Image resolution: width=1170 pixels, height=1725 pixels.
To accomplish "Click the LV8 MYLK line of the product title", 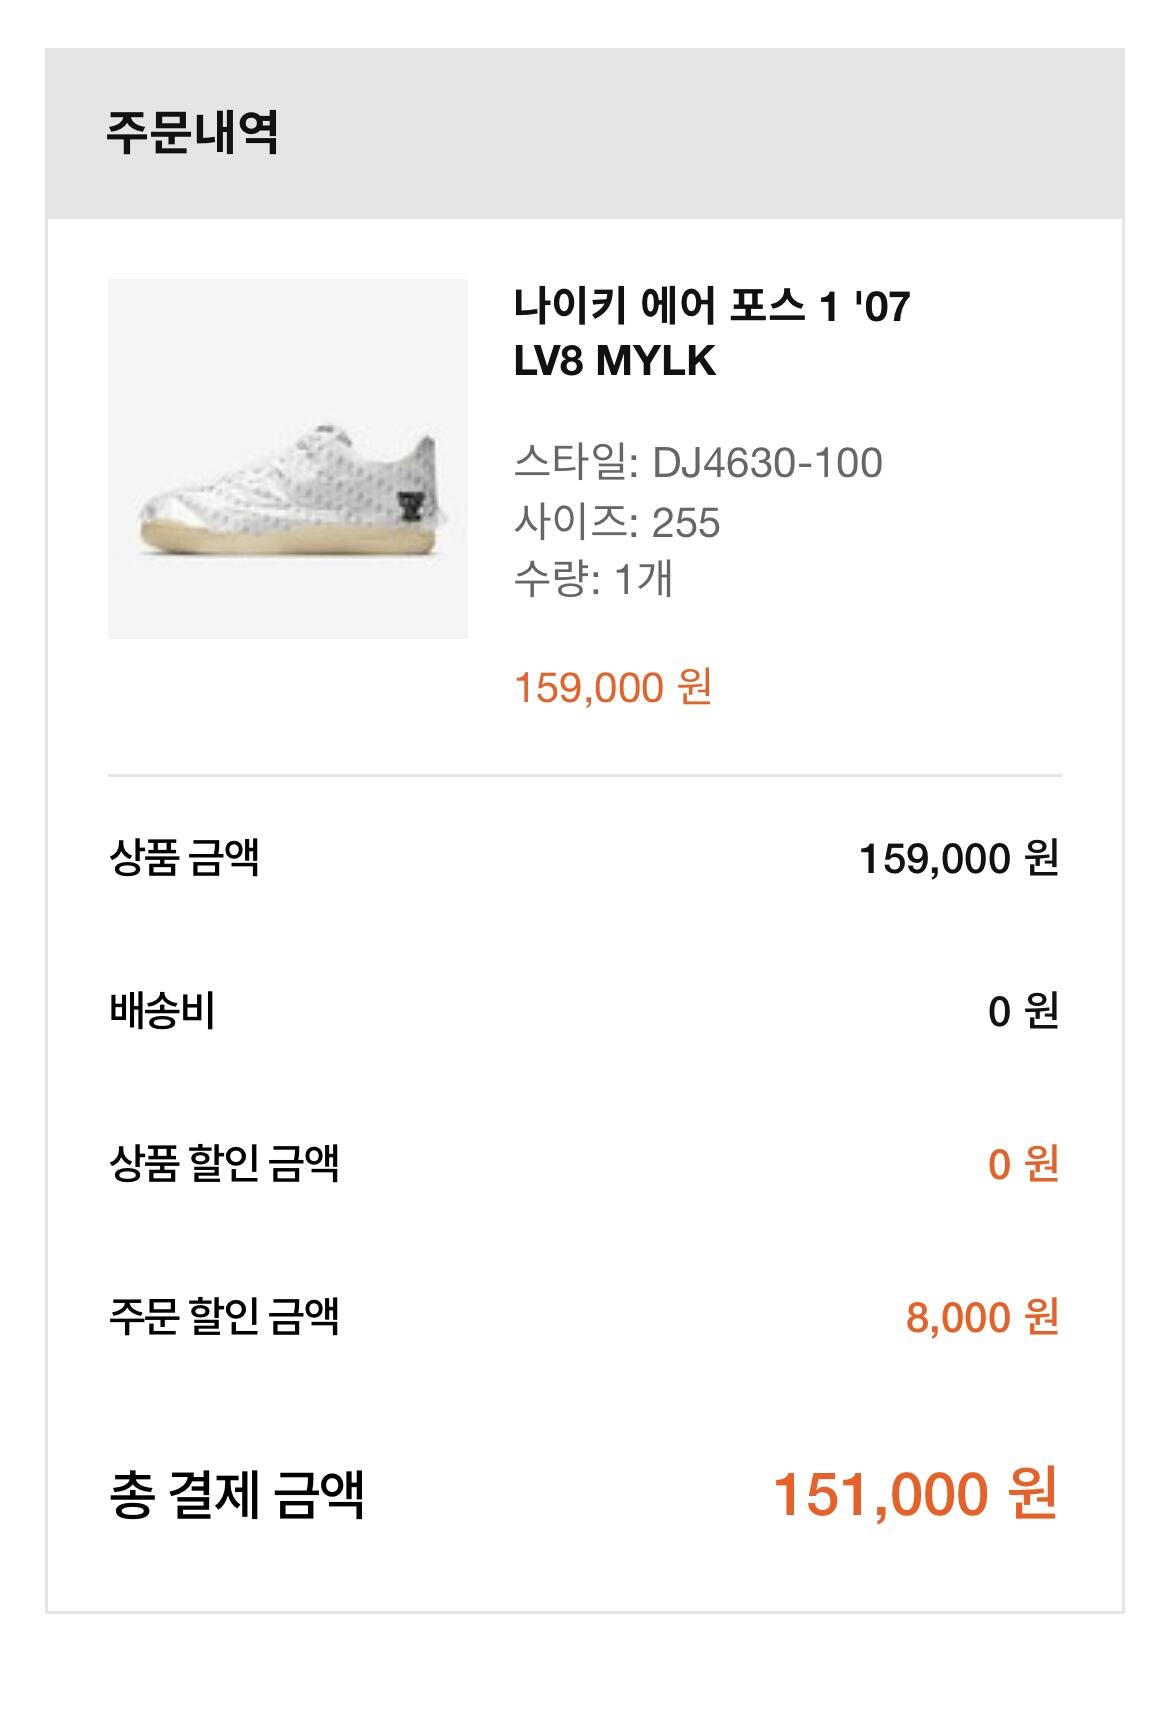I will (615, 361).
